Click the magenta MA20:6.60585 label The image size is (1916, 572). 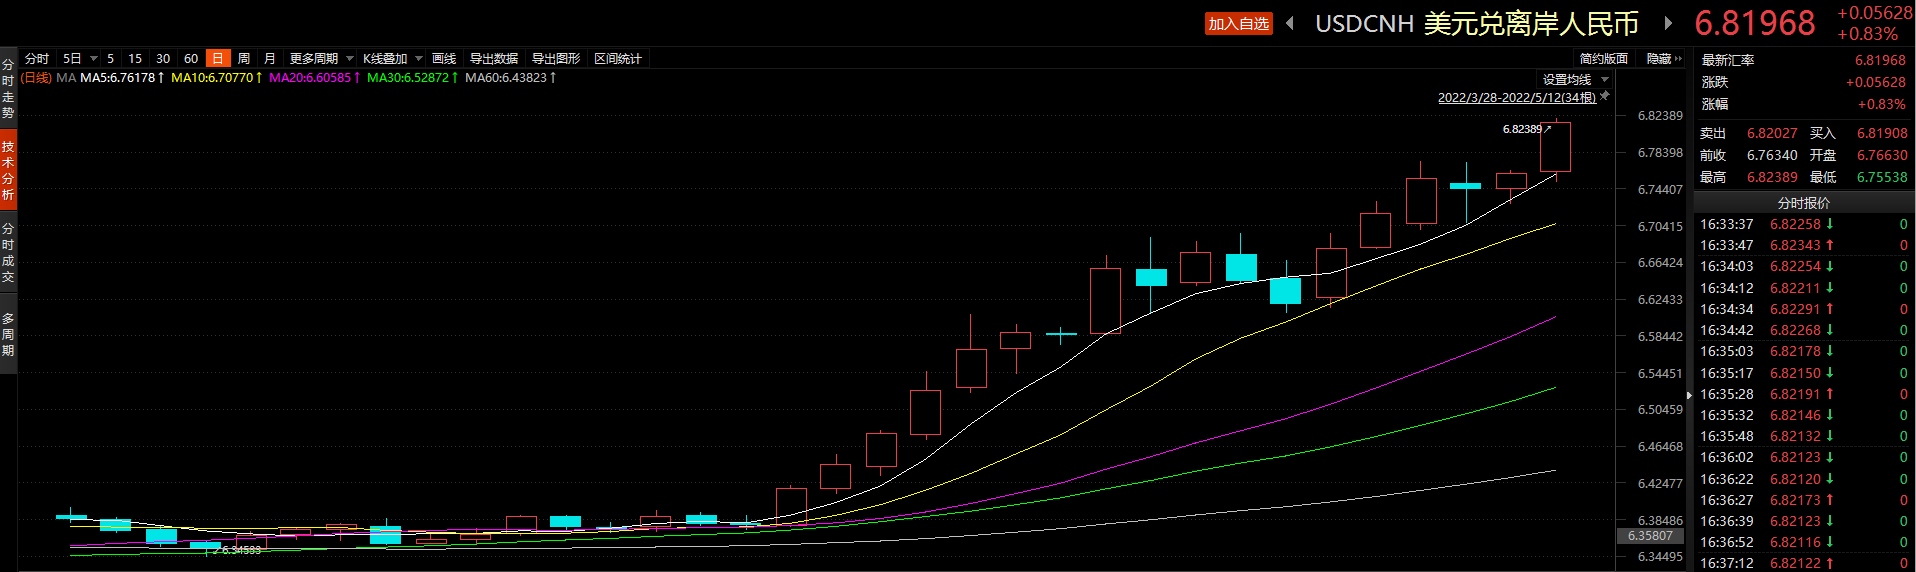[314, 78]
